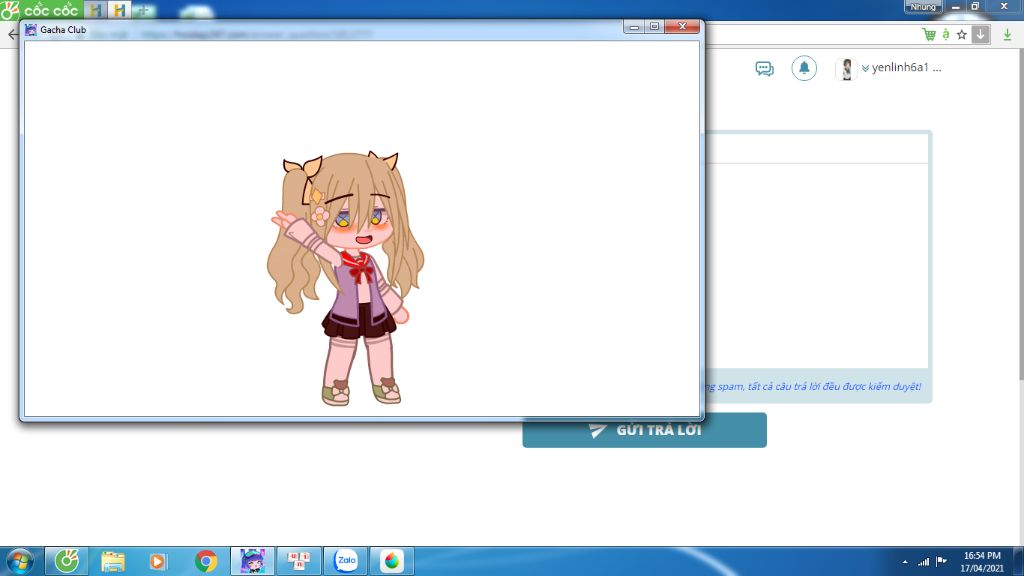Switch to Gacha Club in the taskbar
This screenshot has width=1024, height=576.
[x=252, y=561]
